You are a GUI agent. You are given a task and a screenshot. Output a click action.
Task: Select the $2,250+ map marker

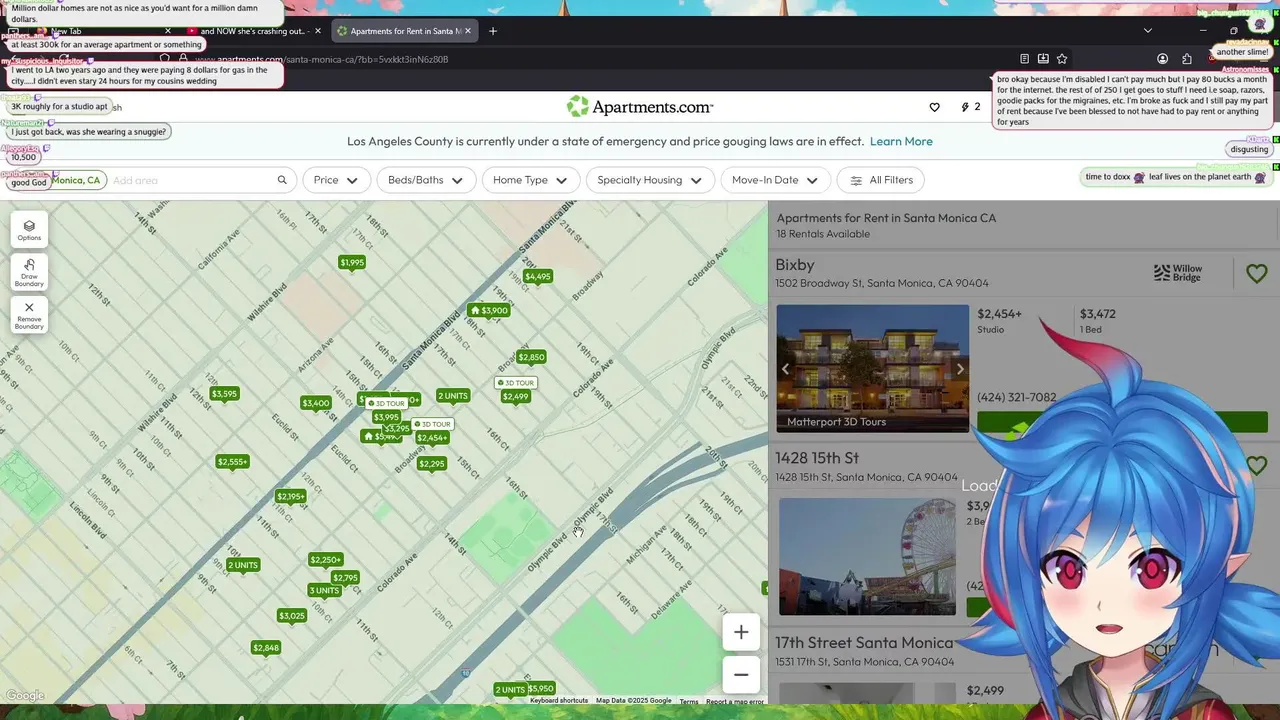(x=326, y=560)
